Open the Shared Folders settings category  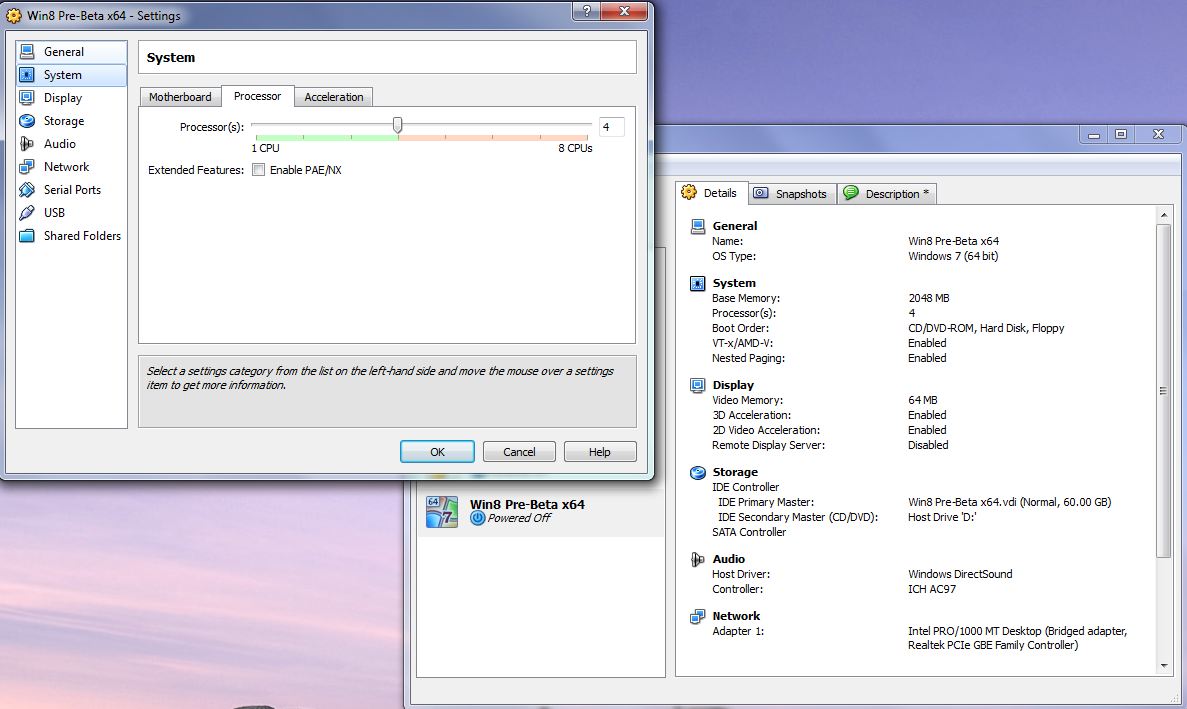(81, 236)
